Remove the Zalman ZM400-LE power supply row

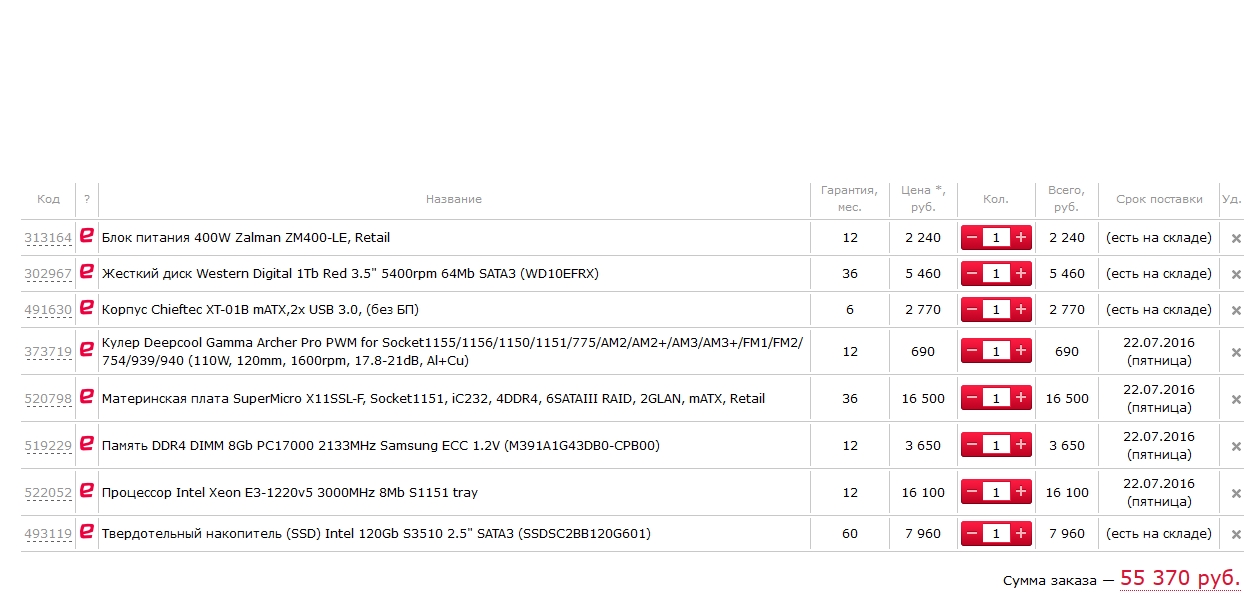[x=1236, y=239]
